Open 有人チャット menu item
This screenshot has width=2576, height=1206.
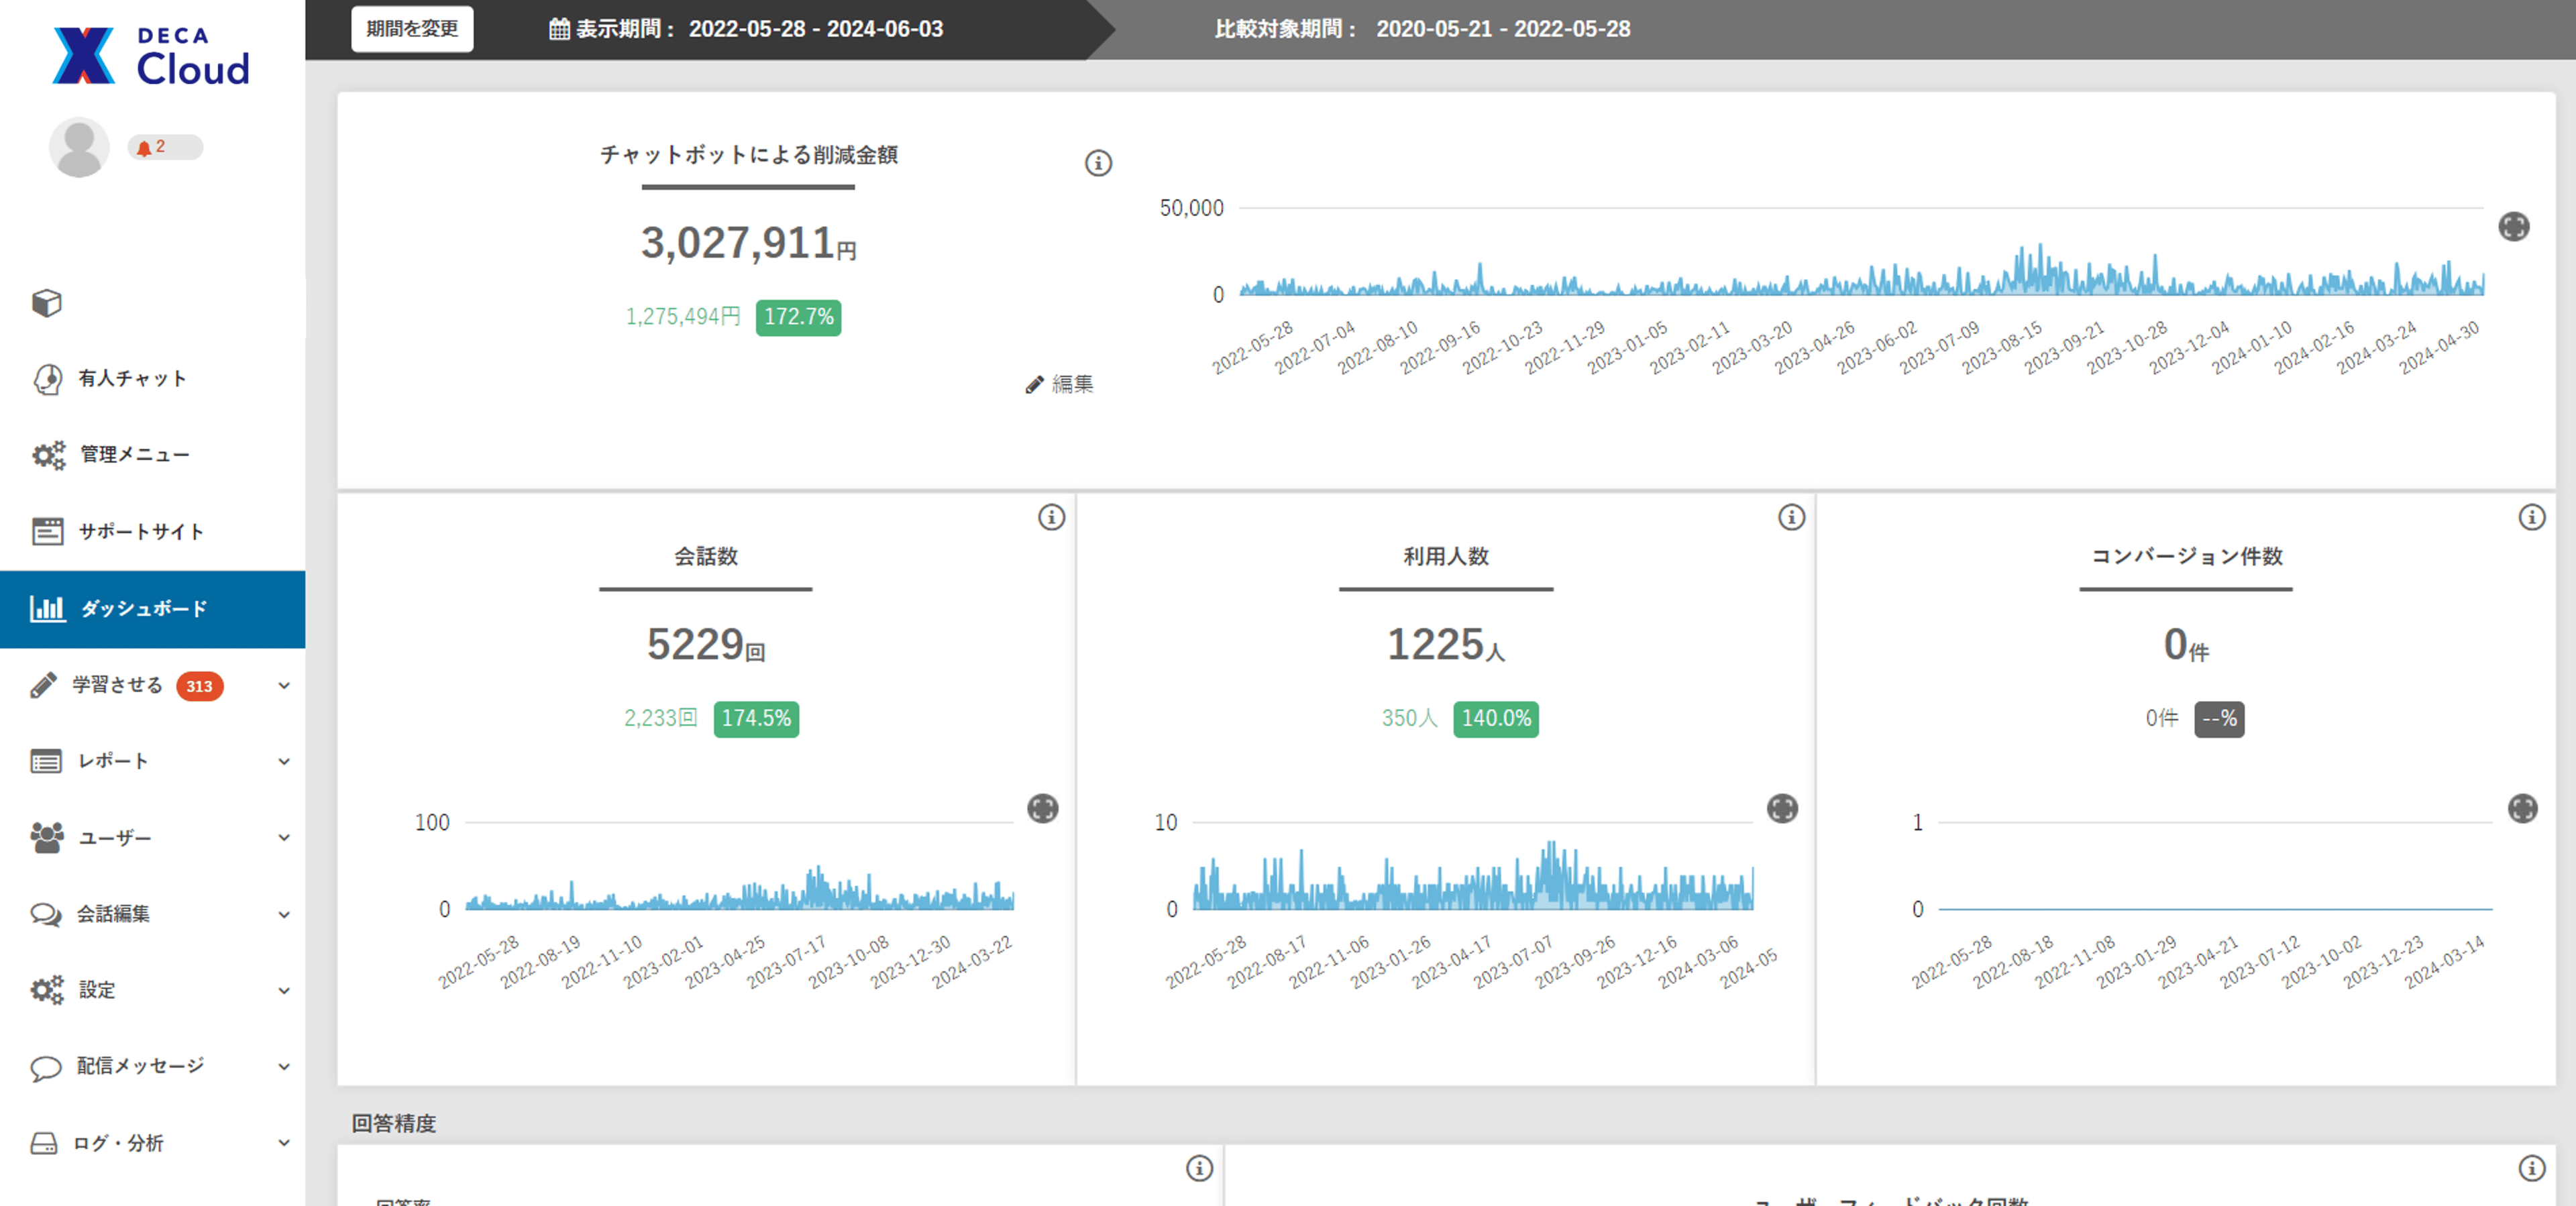[152, 379]
